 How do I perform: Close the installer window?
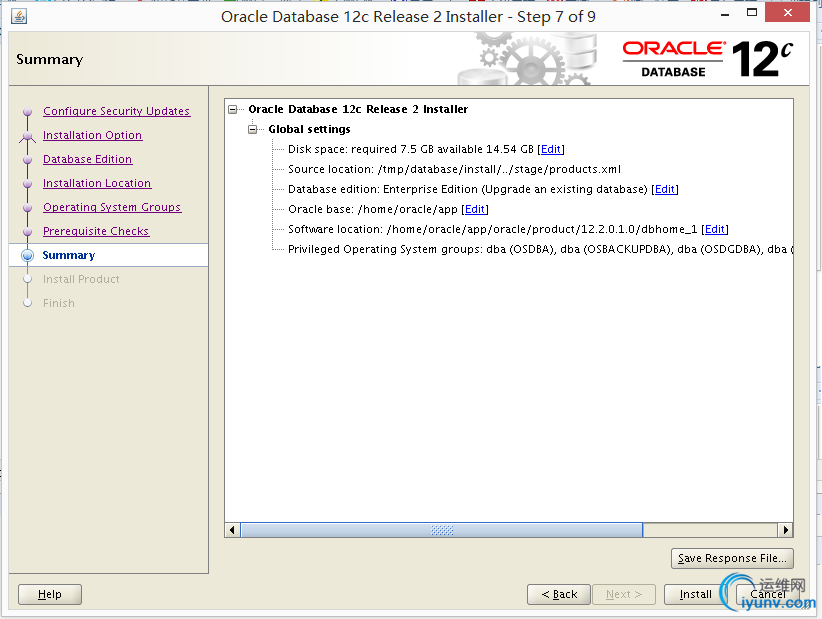[x=787, y=13]
